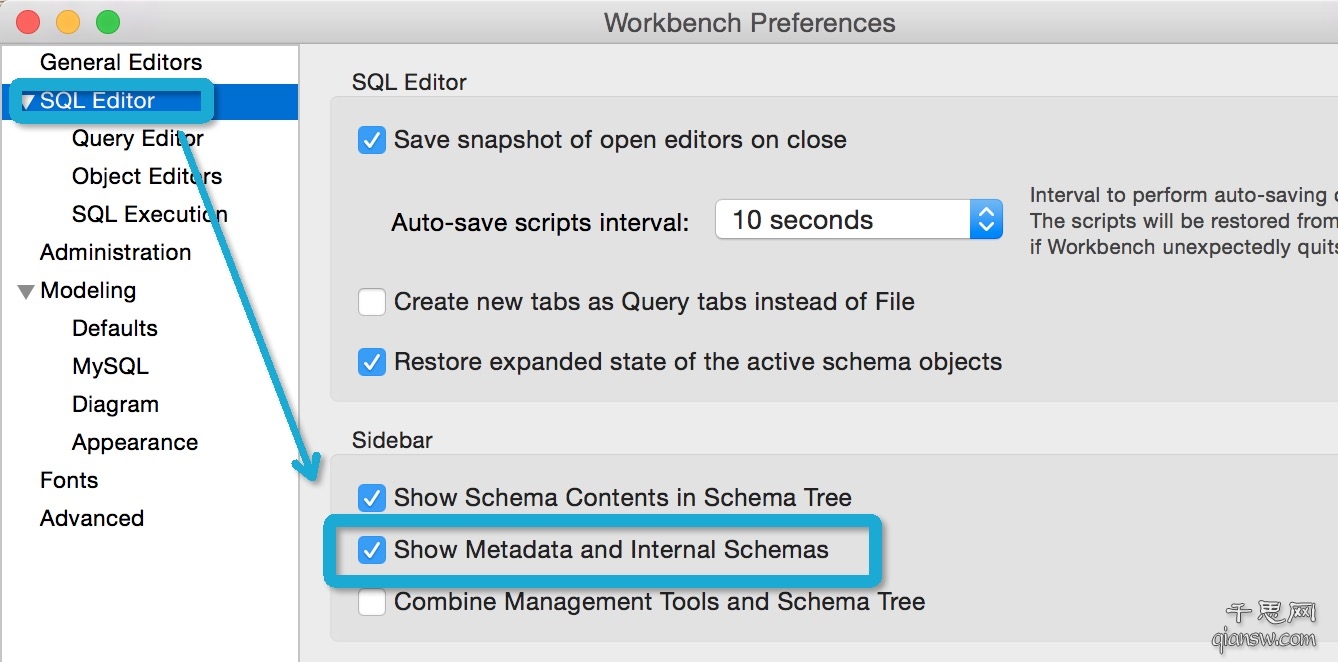Screen dimensions: 1338x662
Task: Uncheck Restore expanded state of schema objects
Action: point(372,362)
